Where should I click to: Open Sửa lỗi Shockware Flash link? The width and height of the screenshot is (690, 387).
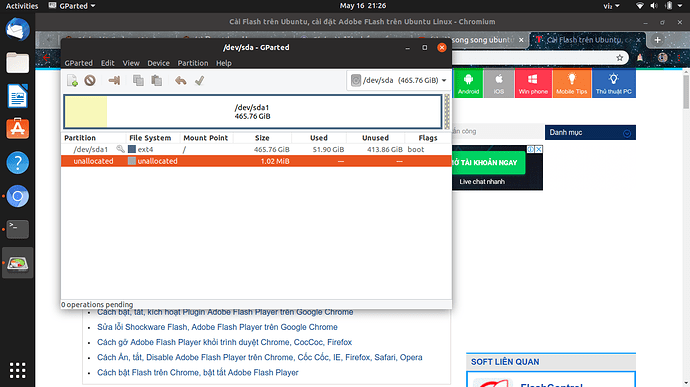(217, 327)
